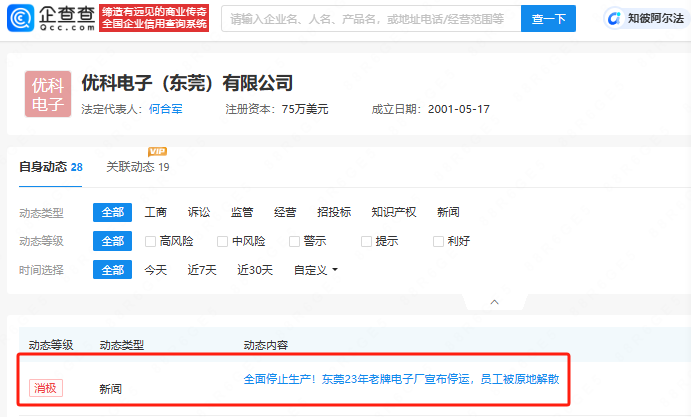Filter dynamics by 监管 type
The width and height of the screenshot is (691, 417).
click(242, 212)
